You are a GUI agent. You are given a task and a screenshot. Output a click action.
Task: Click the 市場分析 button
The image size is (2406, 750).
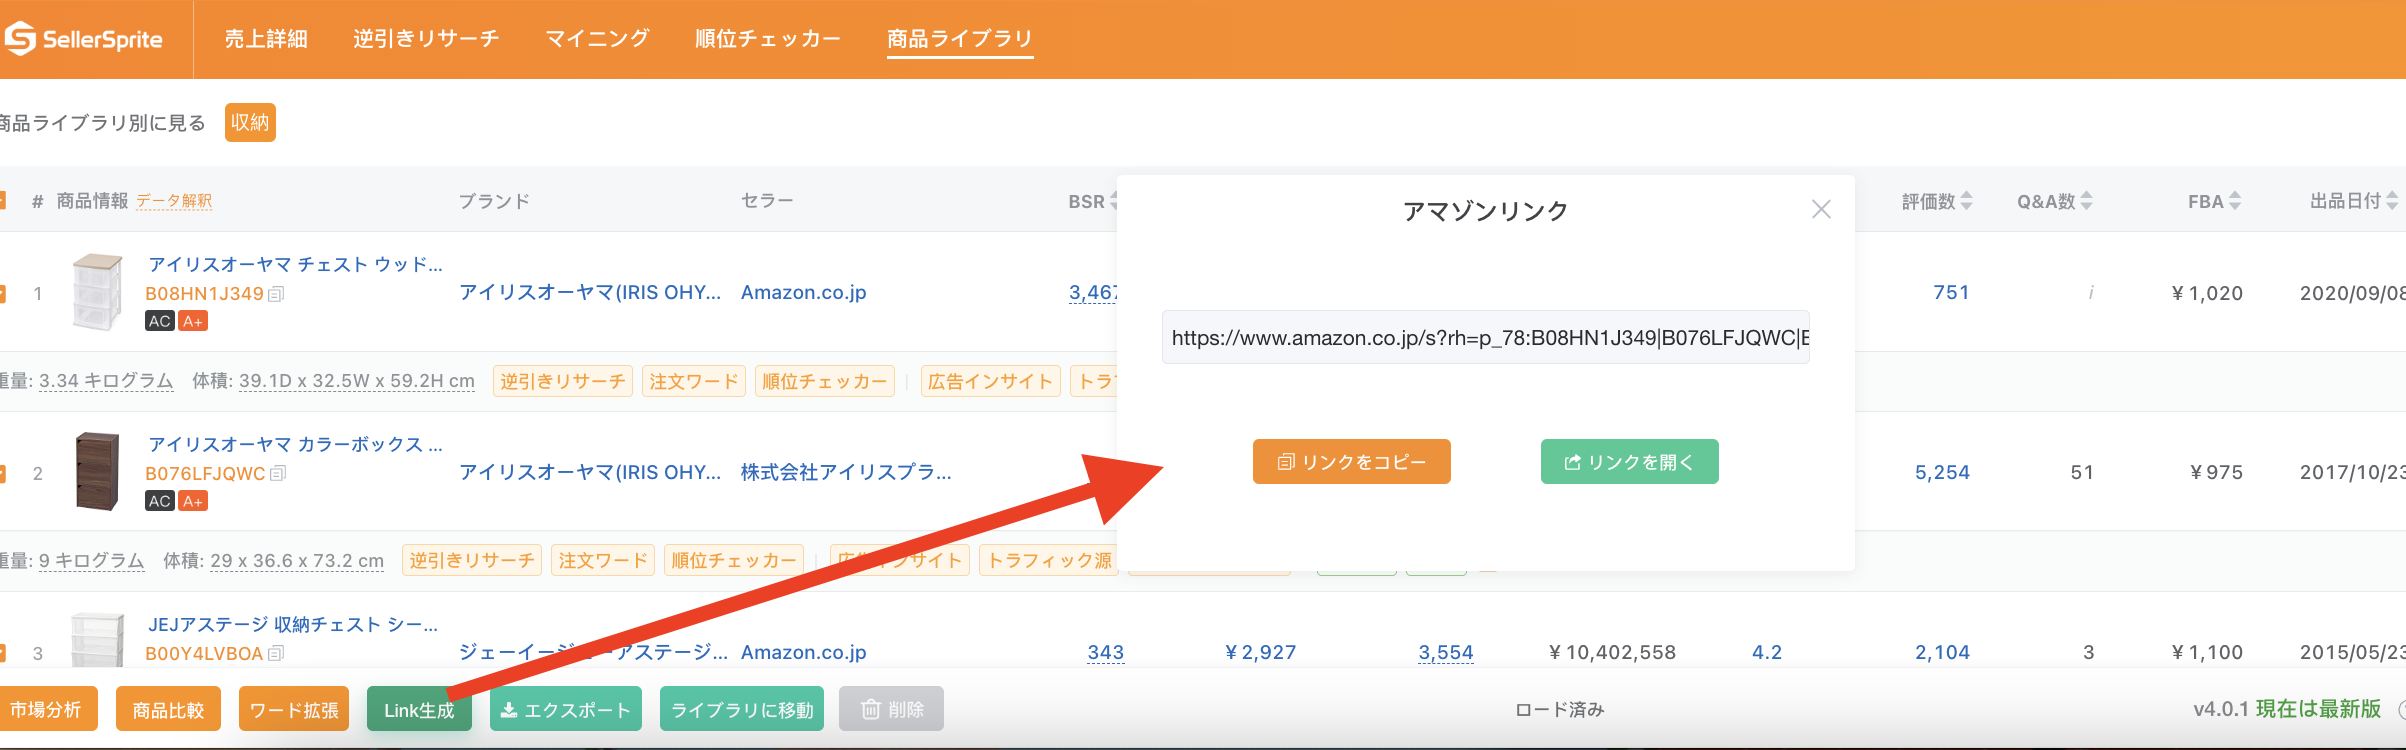pos(47,709)
